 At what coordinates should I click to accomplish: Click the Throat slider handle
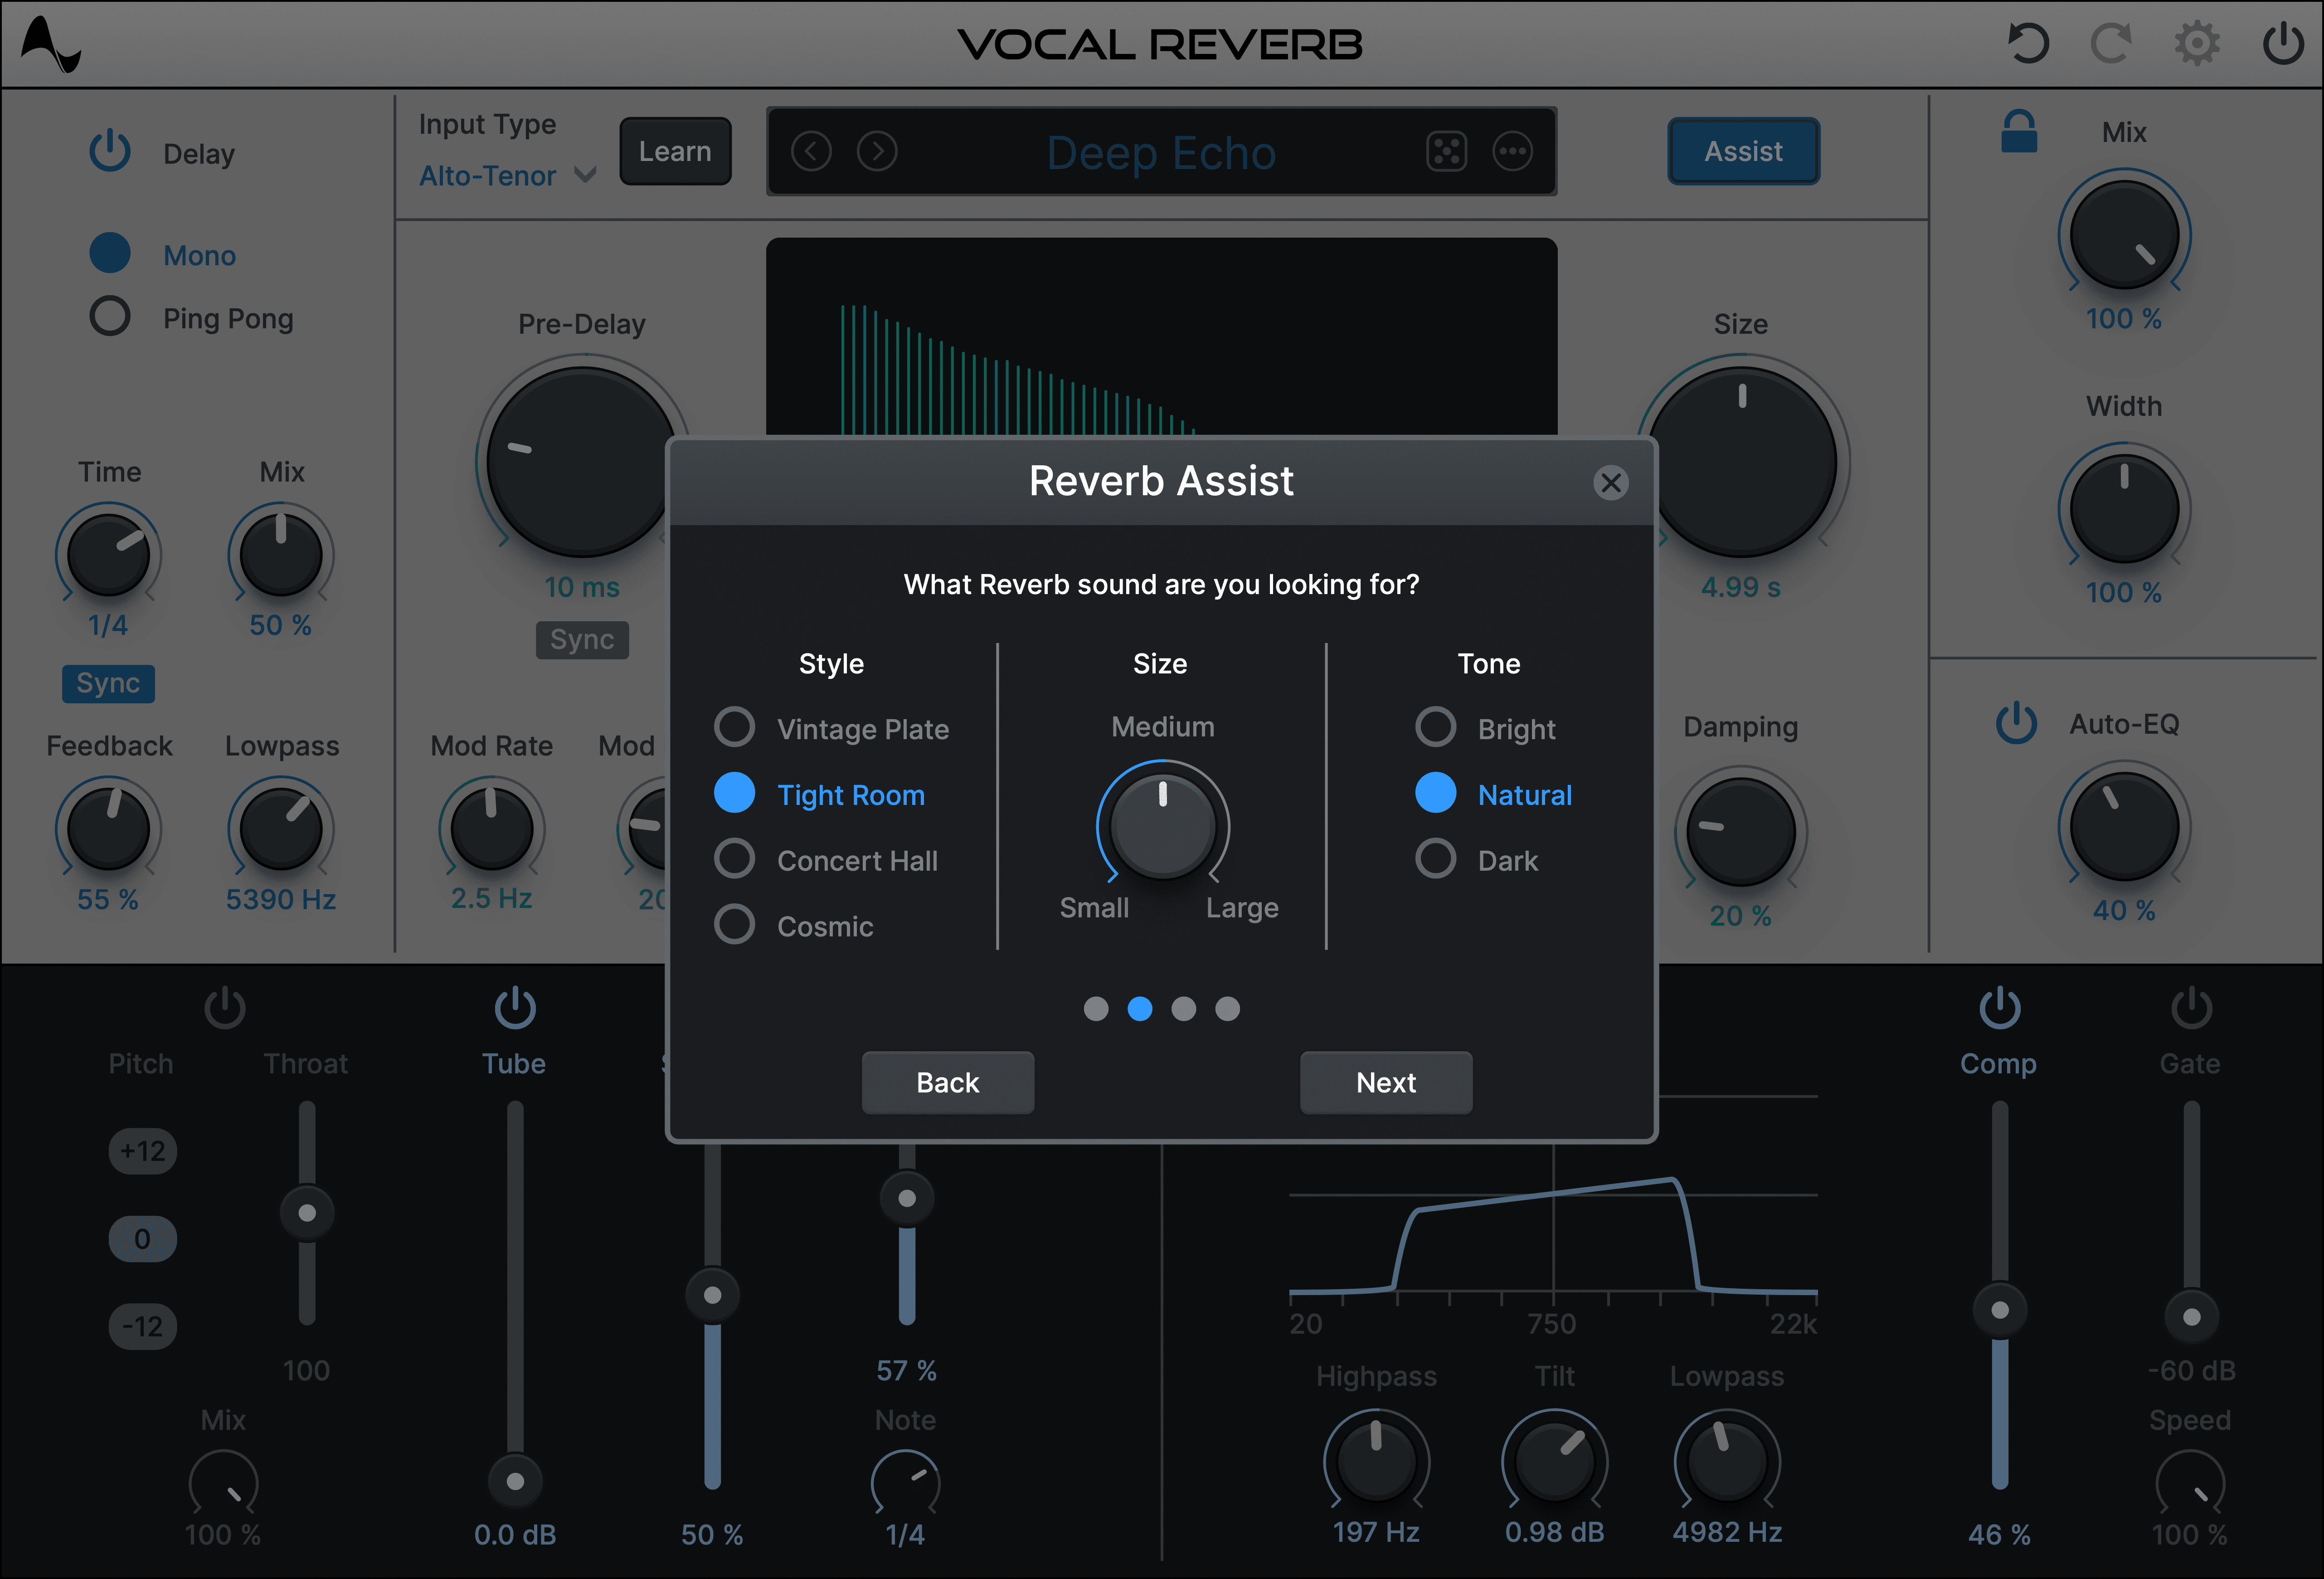[307, 1212]
